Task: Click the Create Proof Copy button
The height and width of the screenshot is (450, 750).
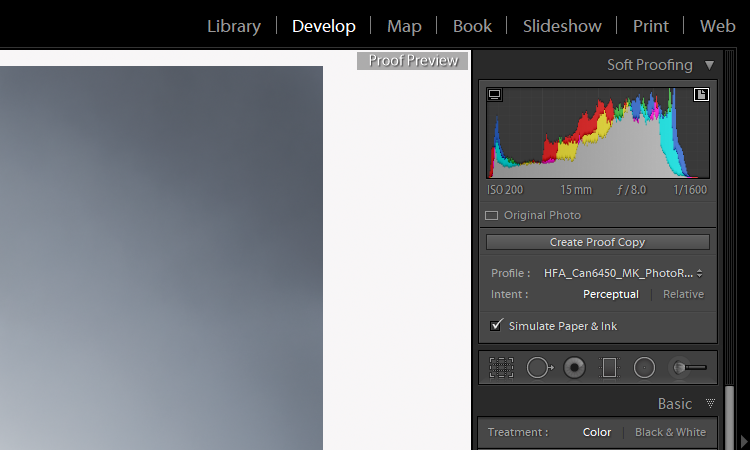Action: [x=597, y=242]
